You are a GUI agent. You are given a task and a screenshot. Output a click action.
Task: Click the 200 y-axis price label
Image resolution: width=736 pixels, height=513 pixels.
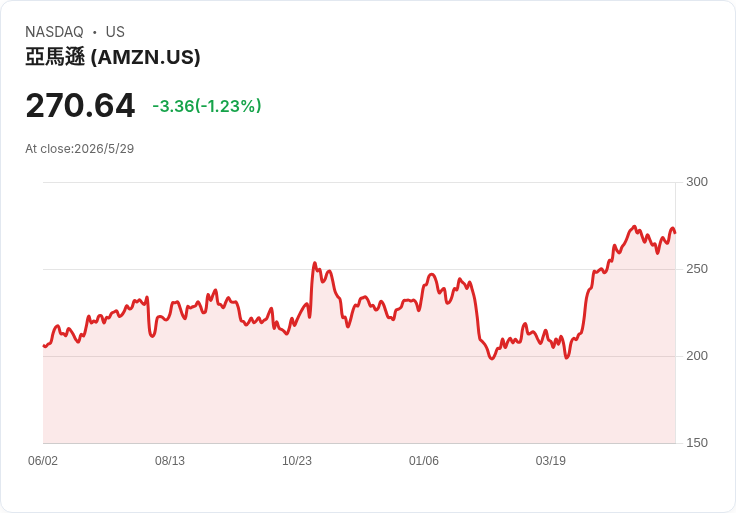(697, 356)
